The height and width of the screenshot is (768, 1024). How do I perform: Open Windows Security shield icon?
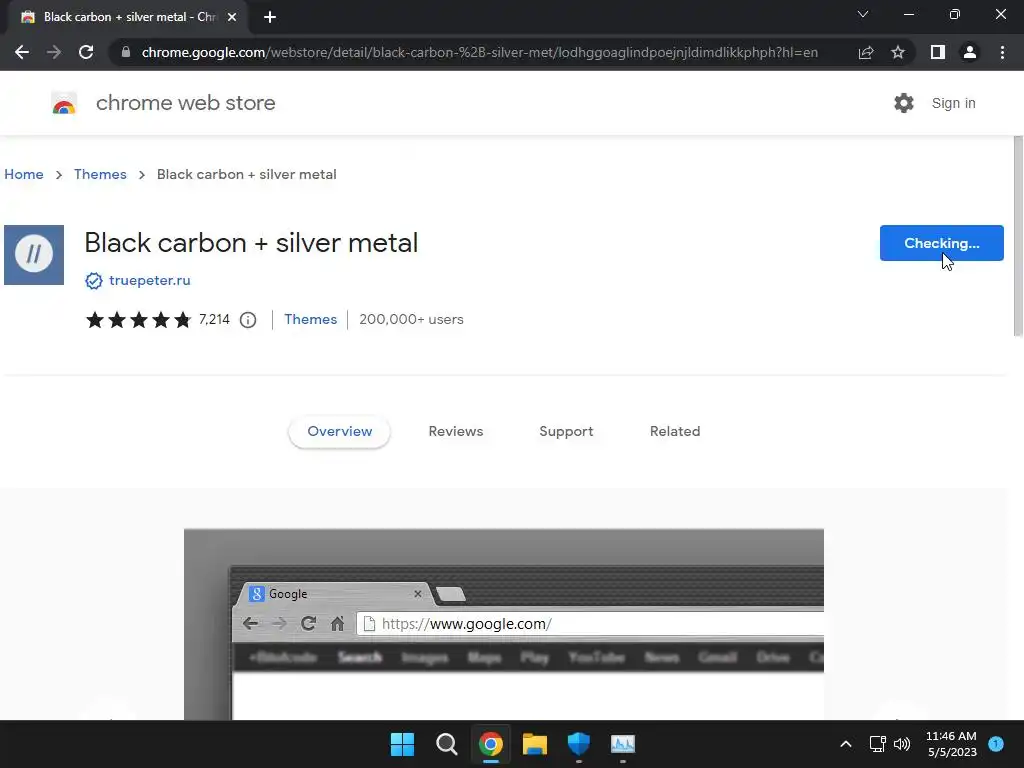[x=579, y=744]
